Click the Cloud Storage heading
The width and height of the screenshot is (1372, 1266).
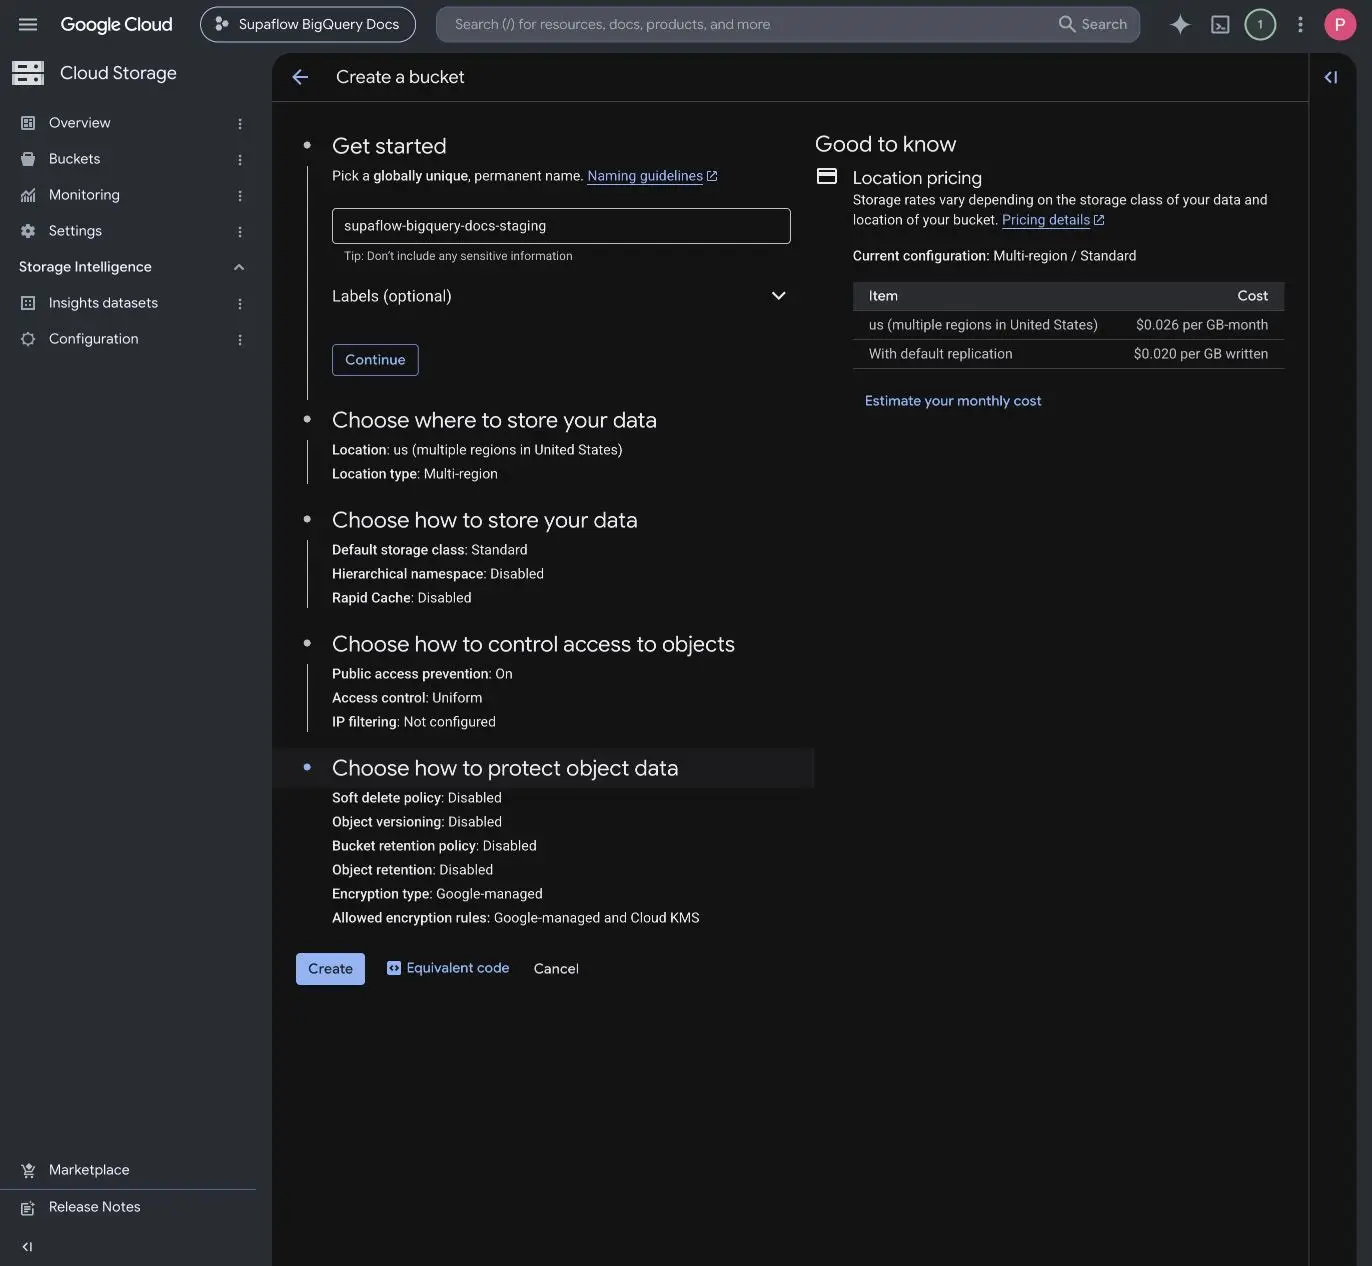click(118, 73)
